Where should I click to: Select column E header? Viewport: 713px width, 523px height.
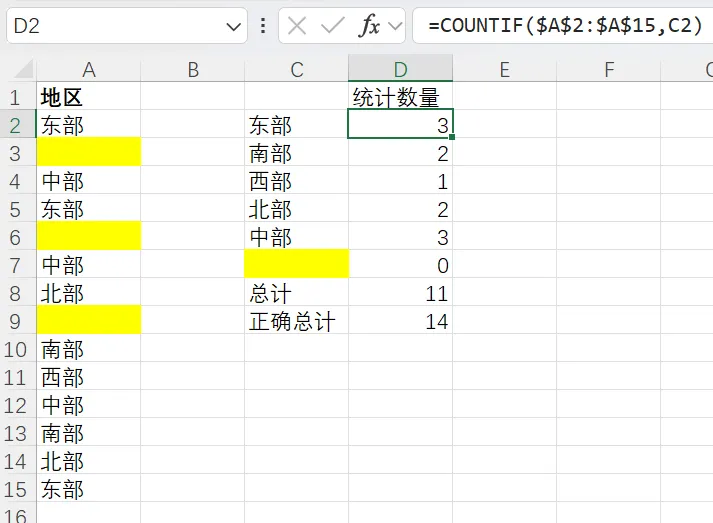[505, 70]
